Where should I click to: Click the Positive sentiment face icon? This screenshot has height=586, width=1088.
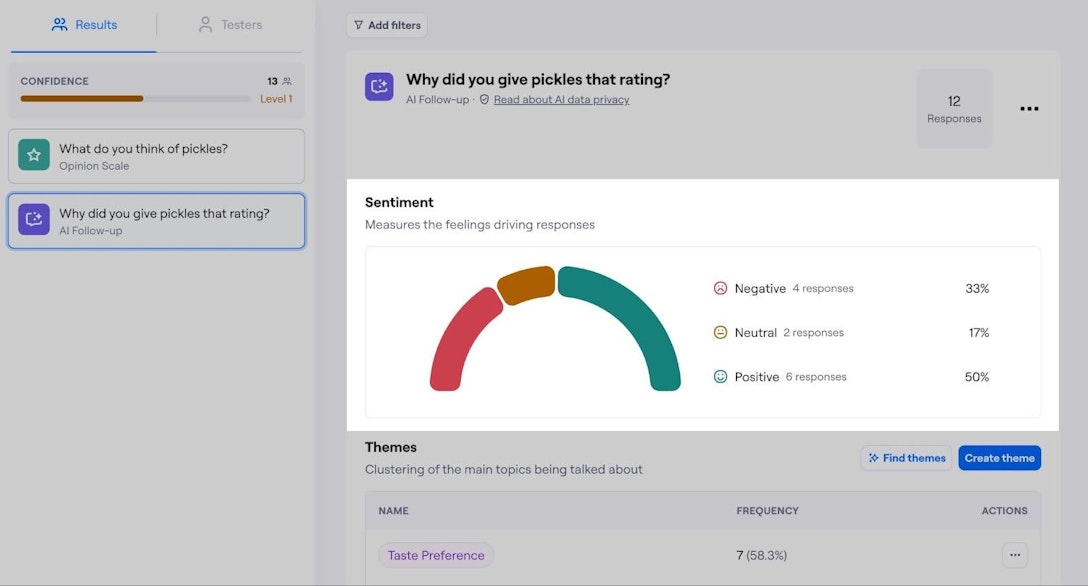(720, 376)
